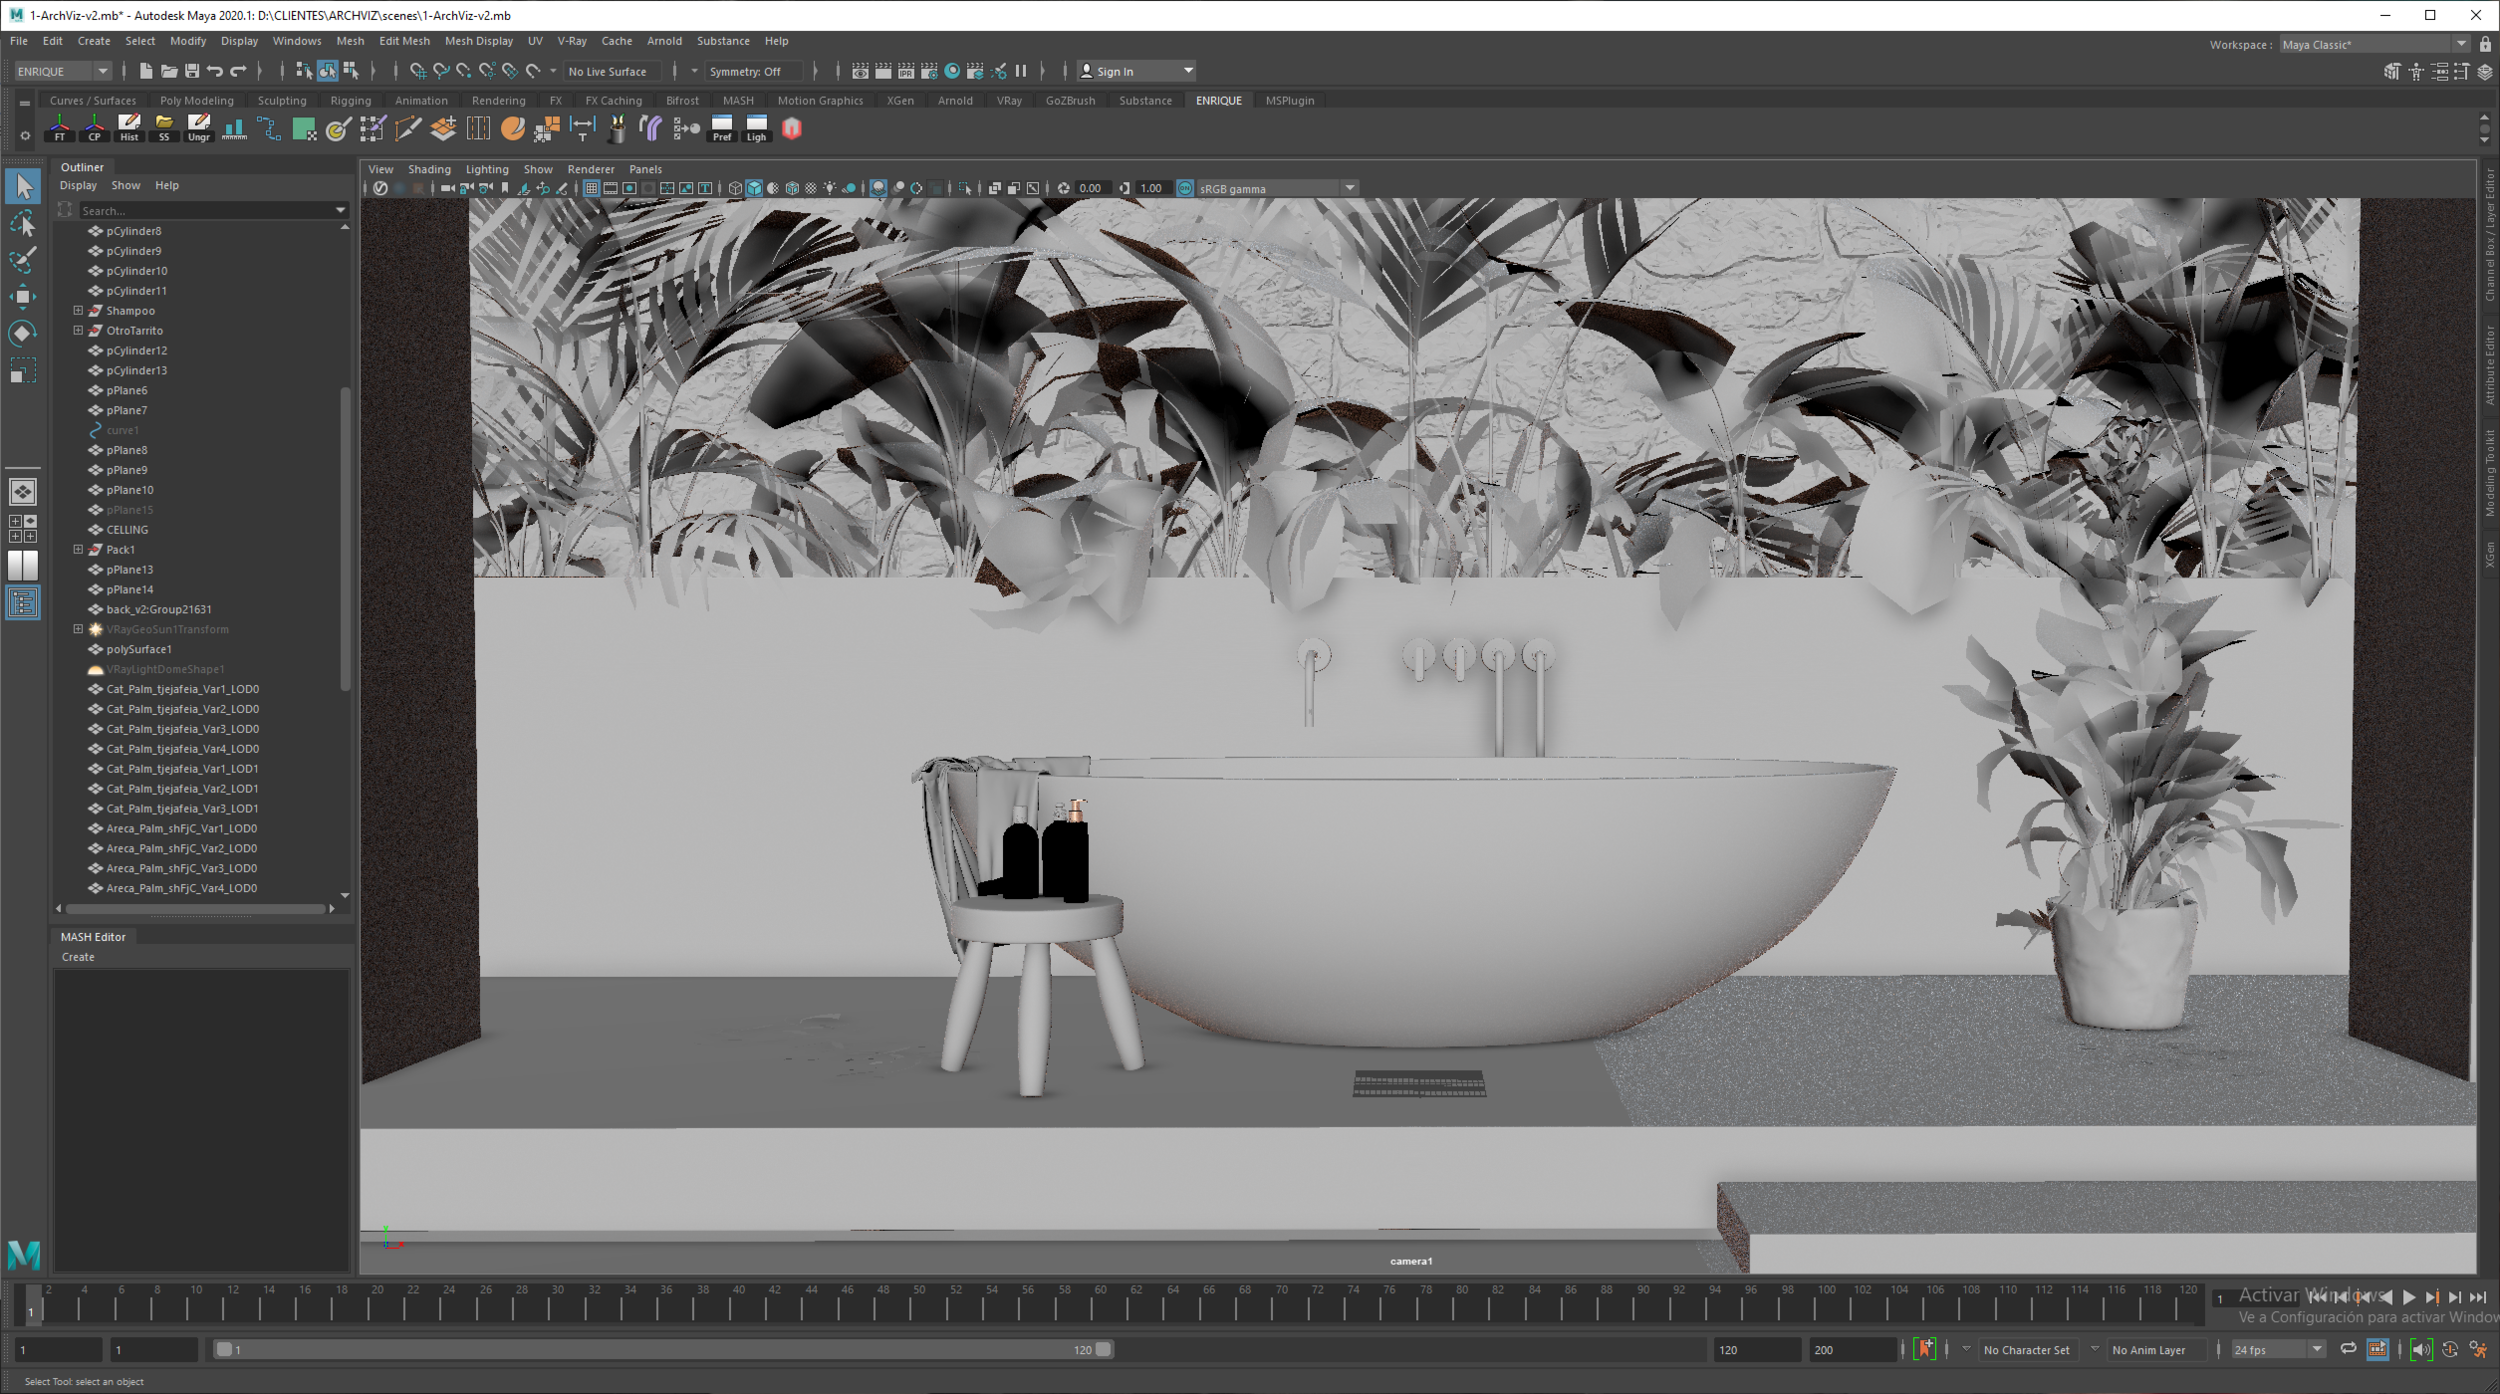Click the Render current frame clapperboard icon

884,71
